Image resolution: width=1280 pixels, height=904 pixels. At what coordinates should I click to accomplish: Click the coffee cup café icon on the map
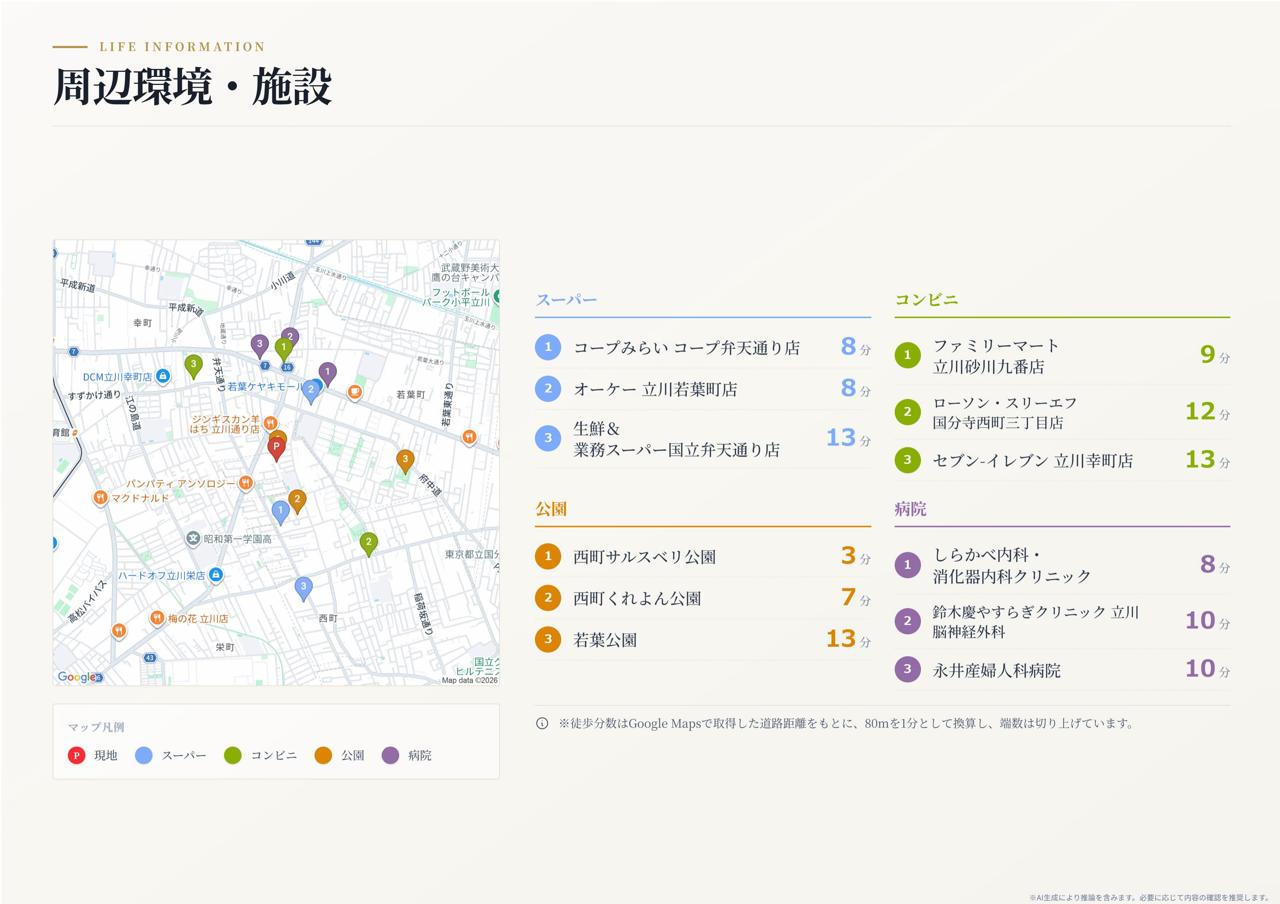pos(354,393)
